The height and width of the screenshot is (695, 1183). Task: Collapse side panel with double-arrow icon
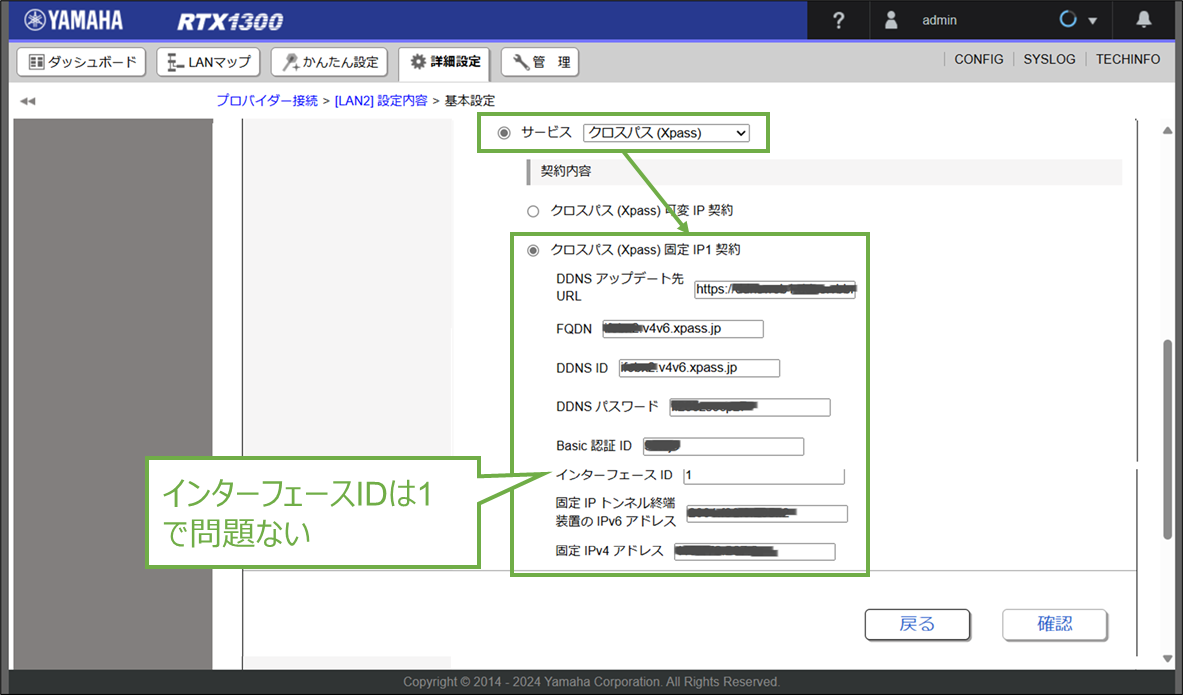pyautogui.click(x=28, y=101)
